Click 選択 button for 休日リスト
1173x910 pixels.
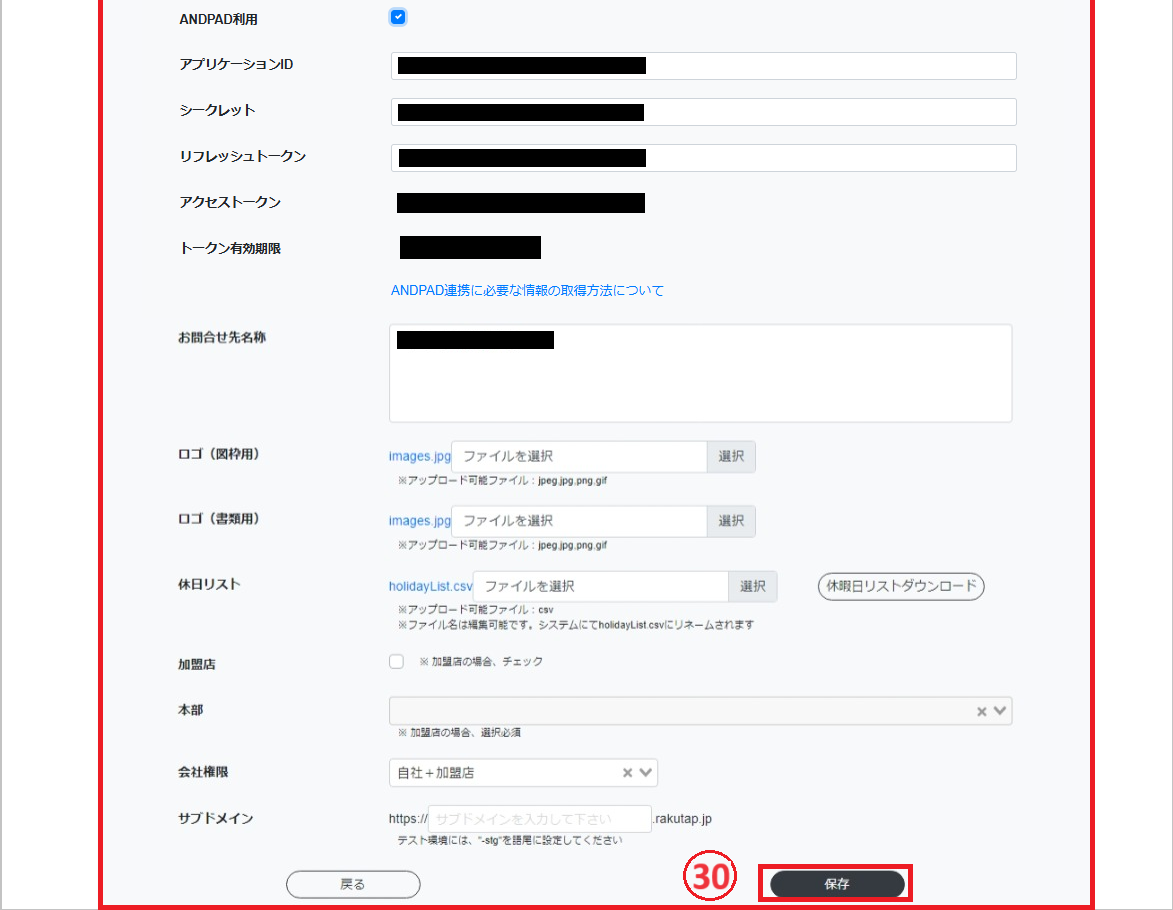(753, 586)
